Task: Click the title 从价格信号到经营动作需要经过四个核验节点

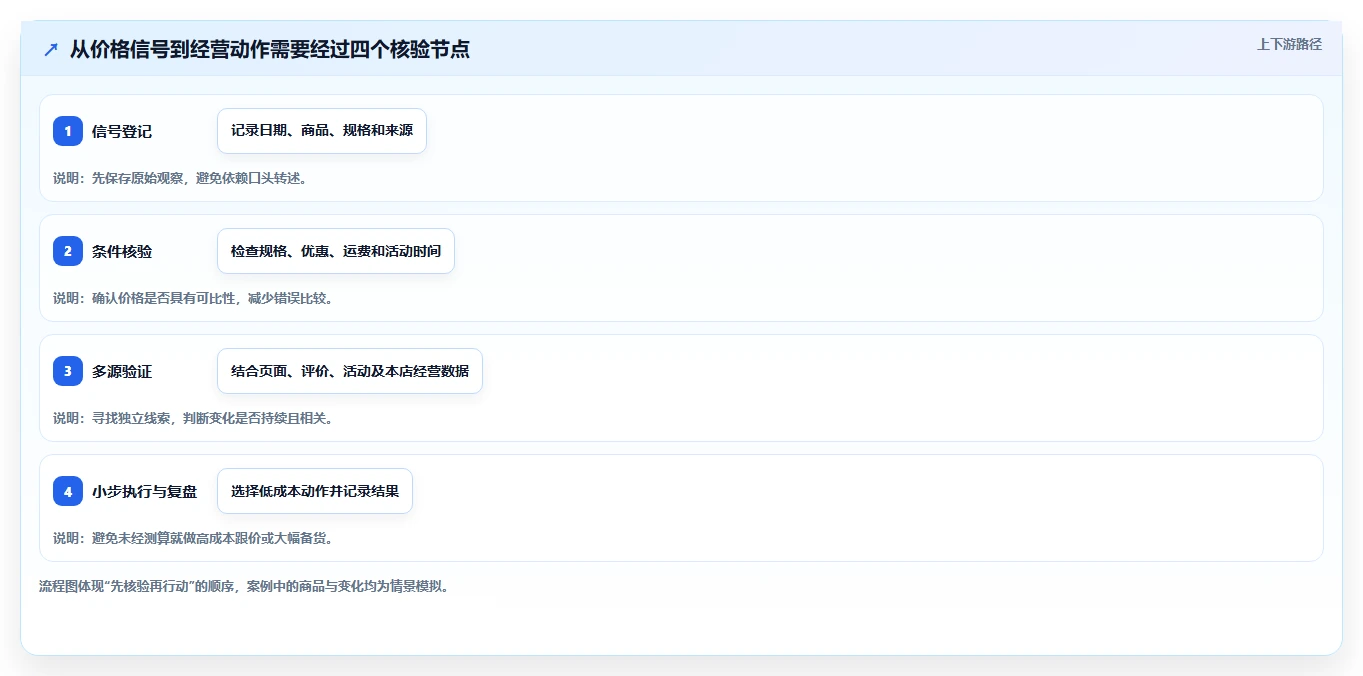Action: [270, 49]
